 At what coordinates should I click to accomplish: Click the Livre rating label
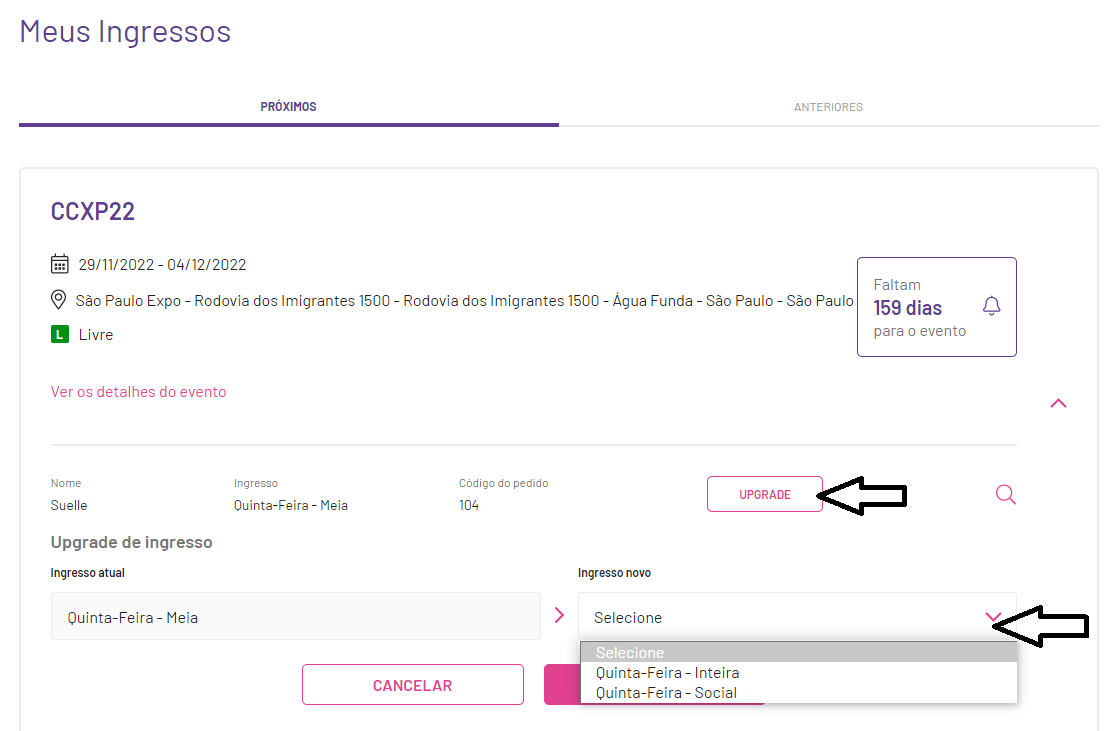[96, 334]
